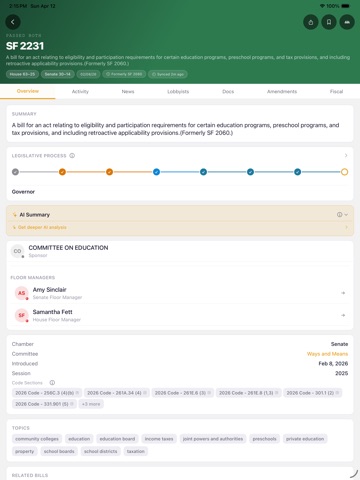
Task: Open Amy Sinclair arrow
Action: [343, 293]
